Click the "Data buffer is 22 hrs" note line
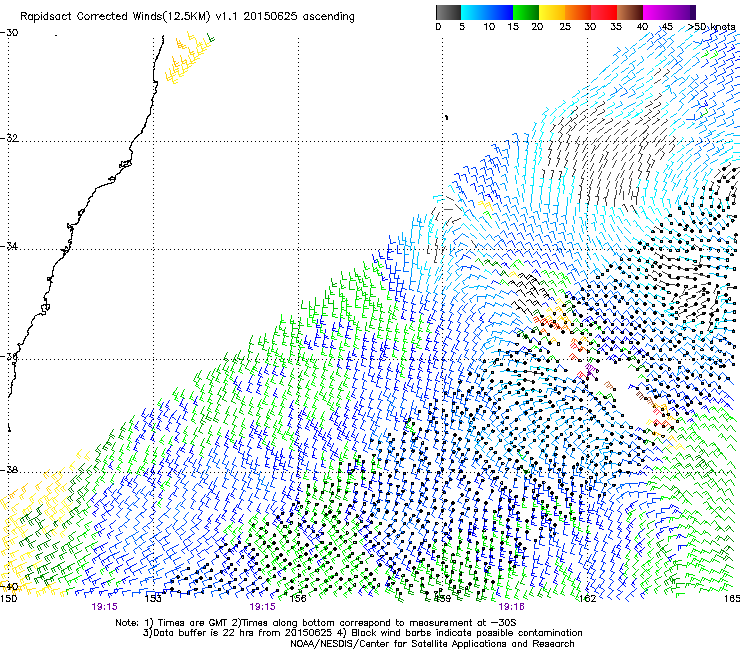 pos(362,633)
